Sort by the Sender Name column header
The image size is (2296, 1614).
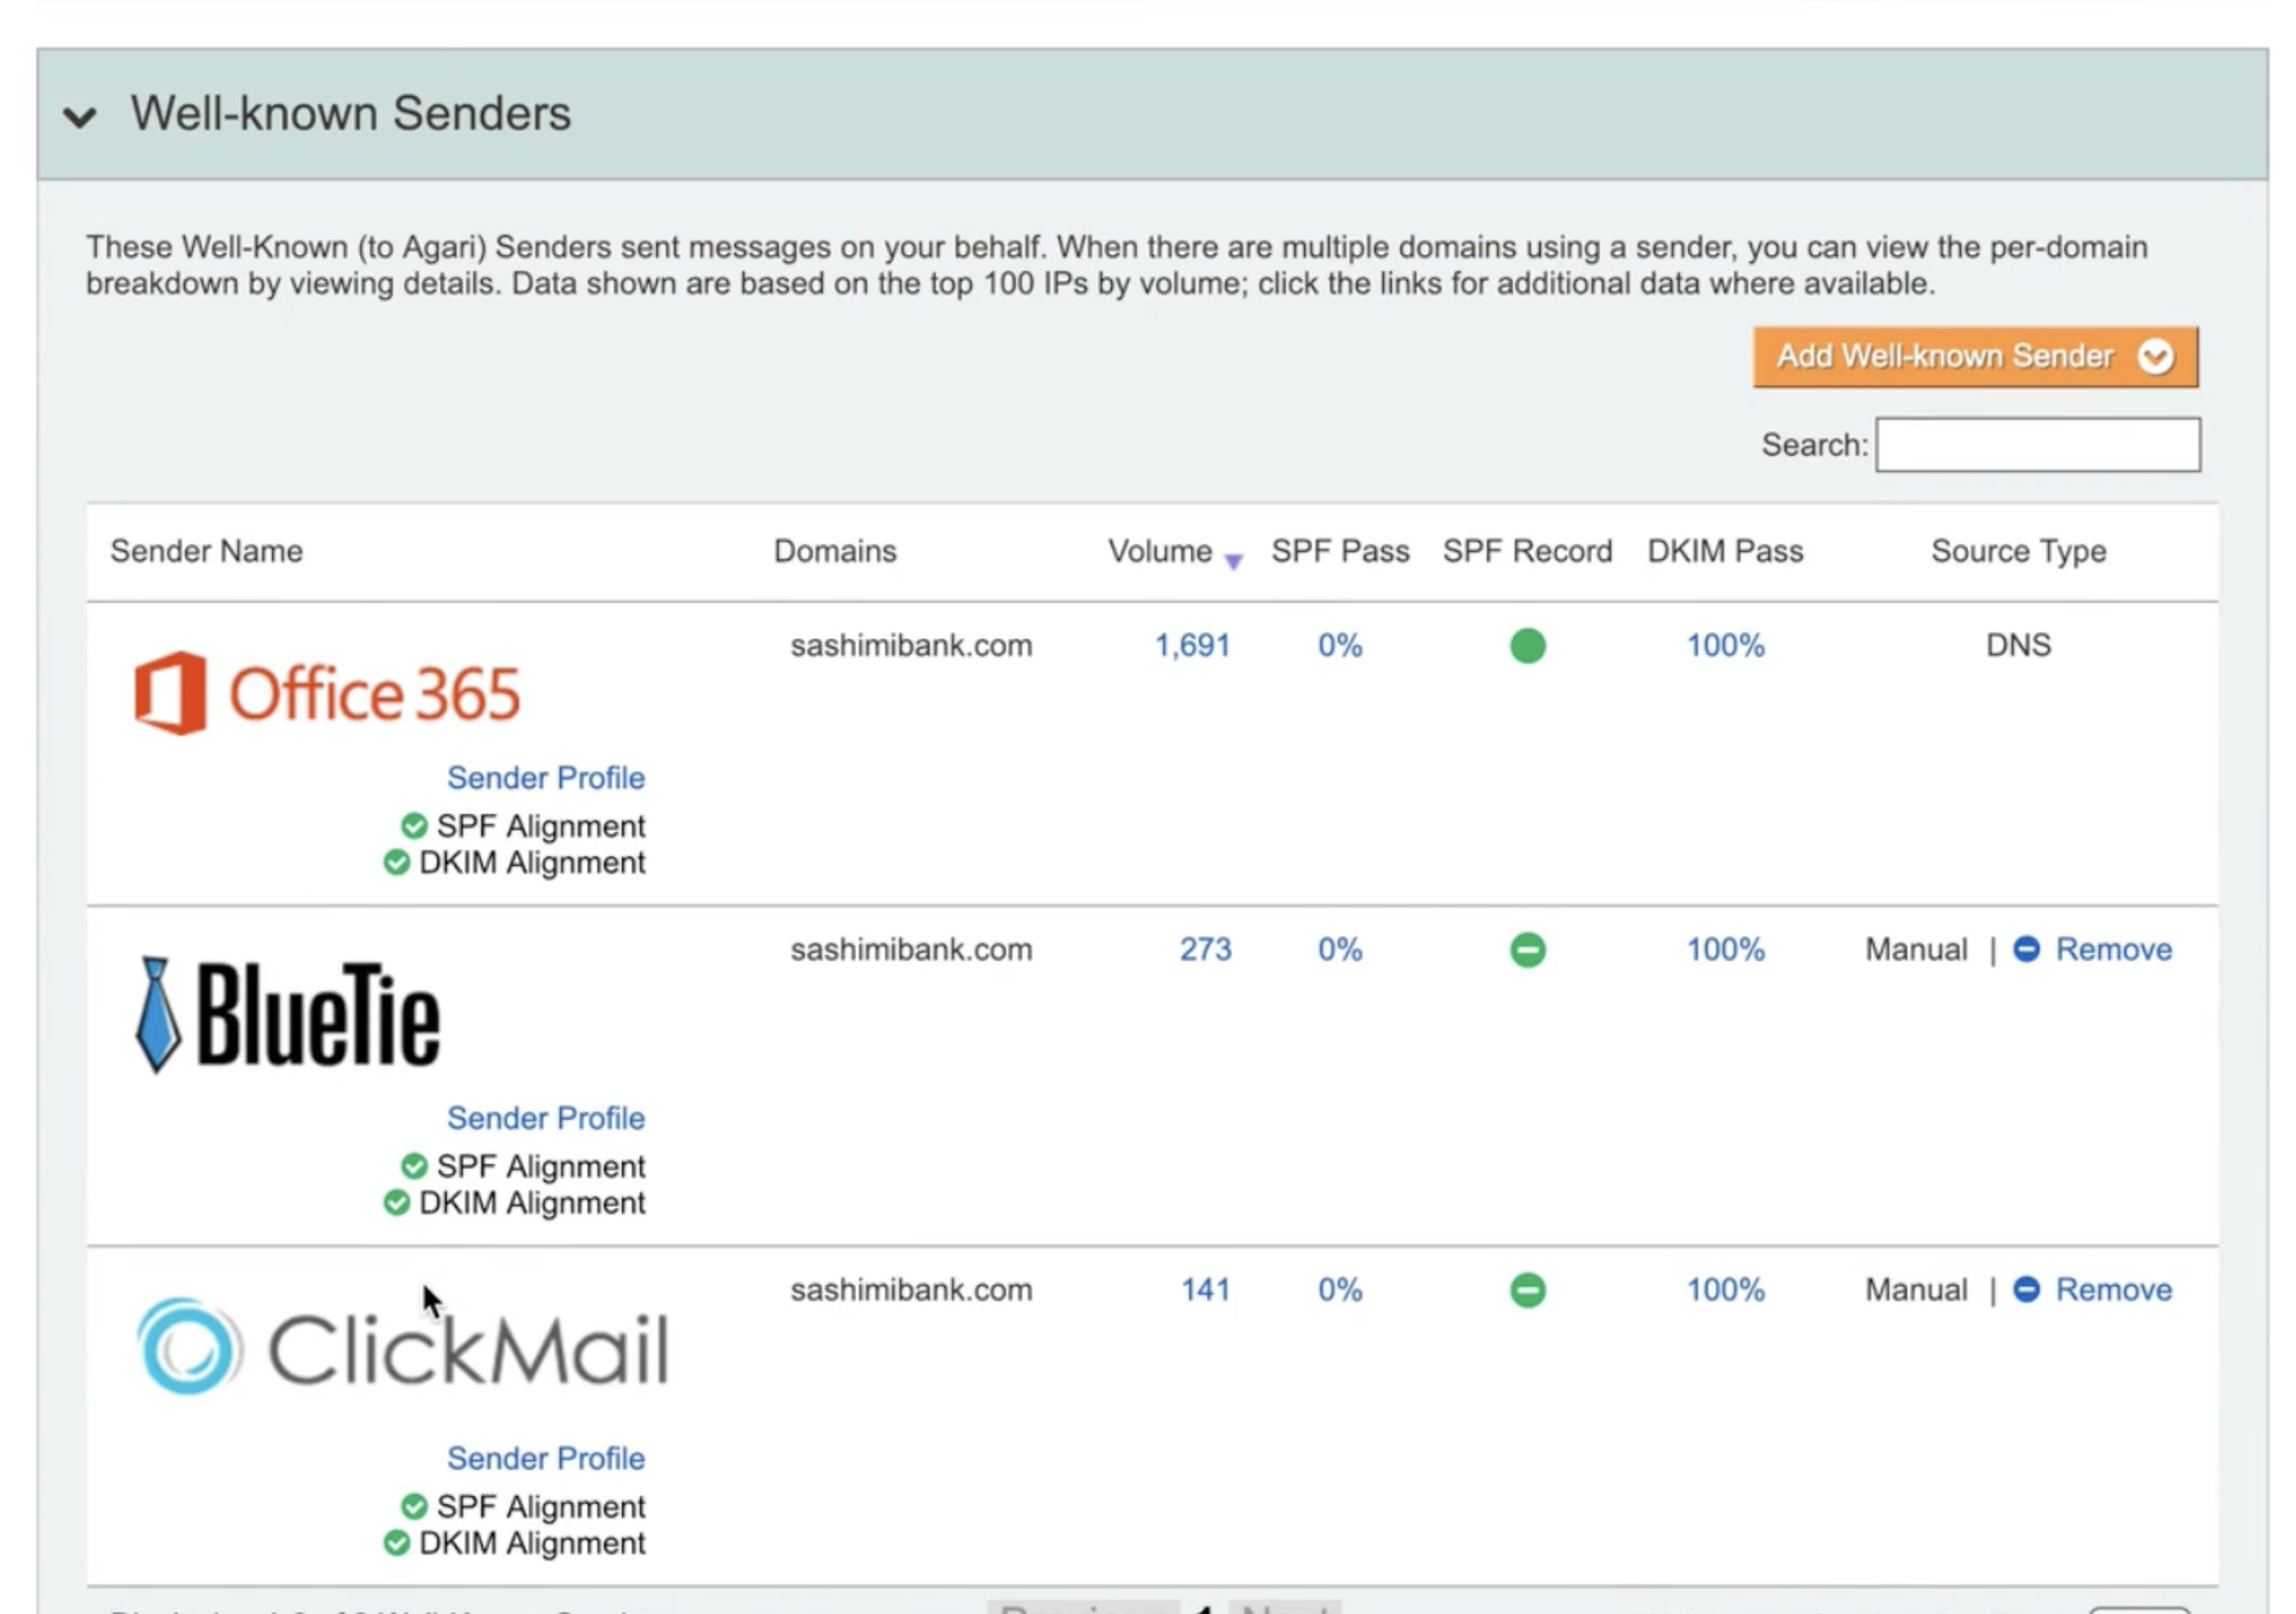coord(206,551)
